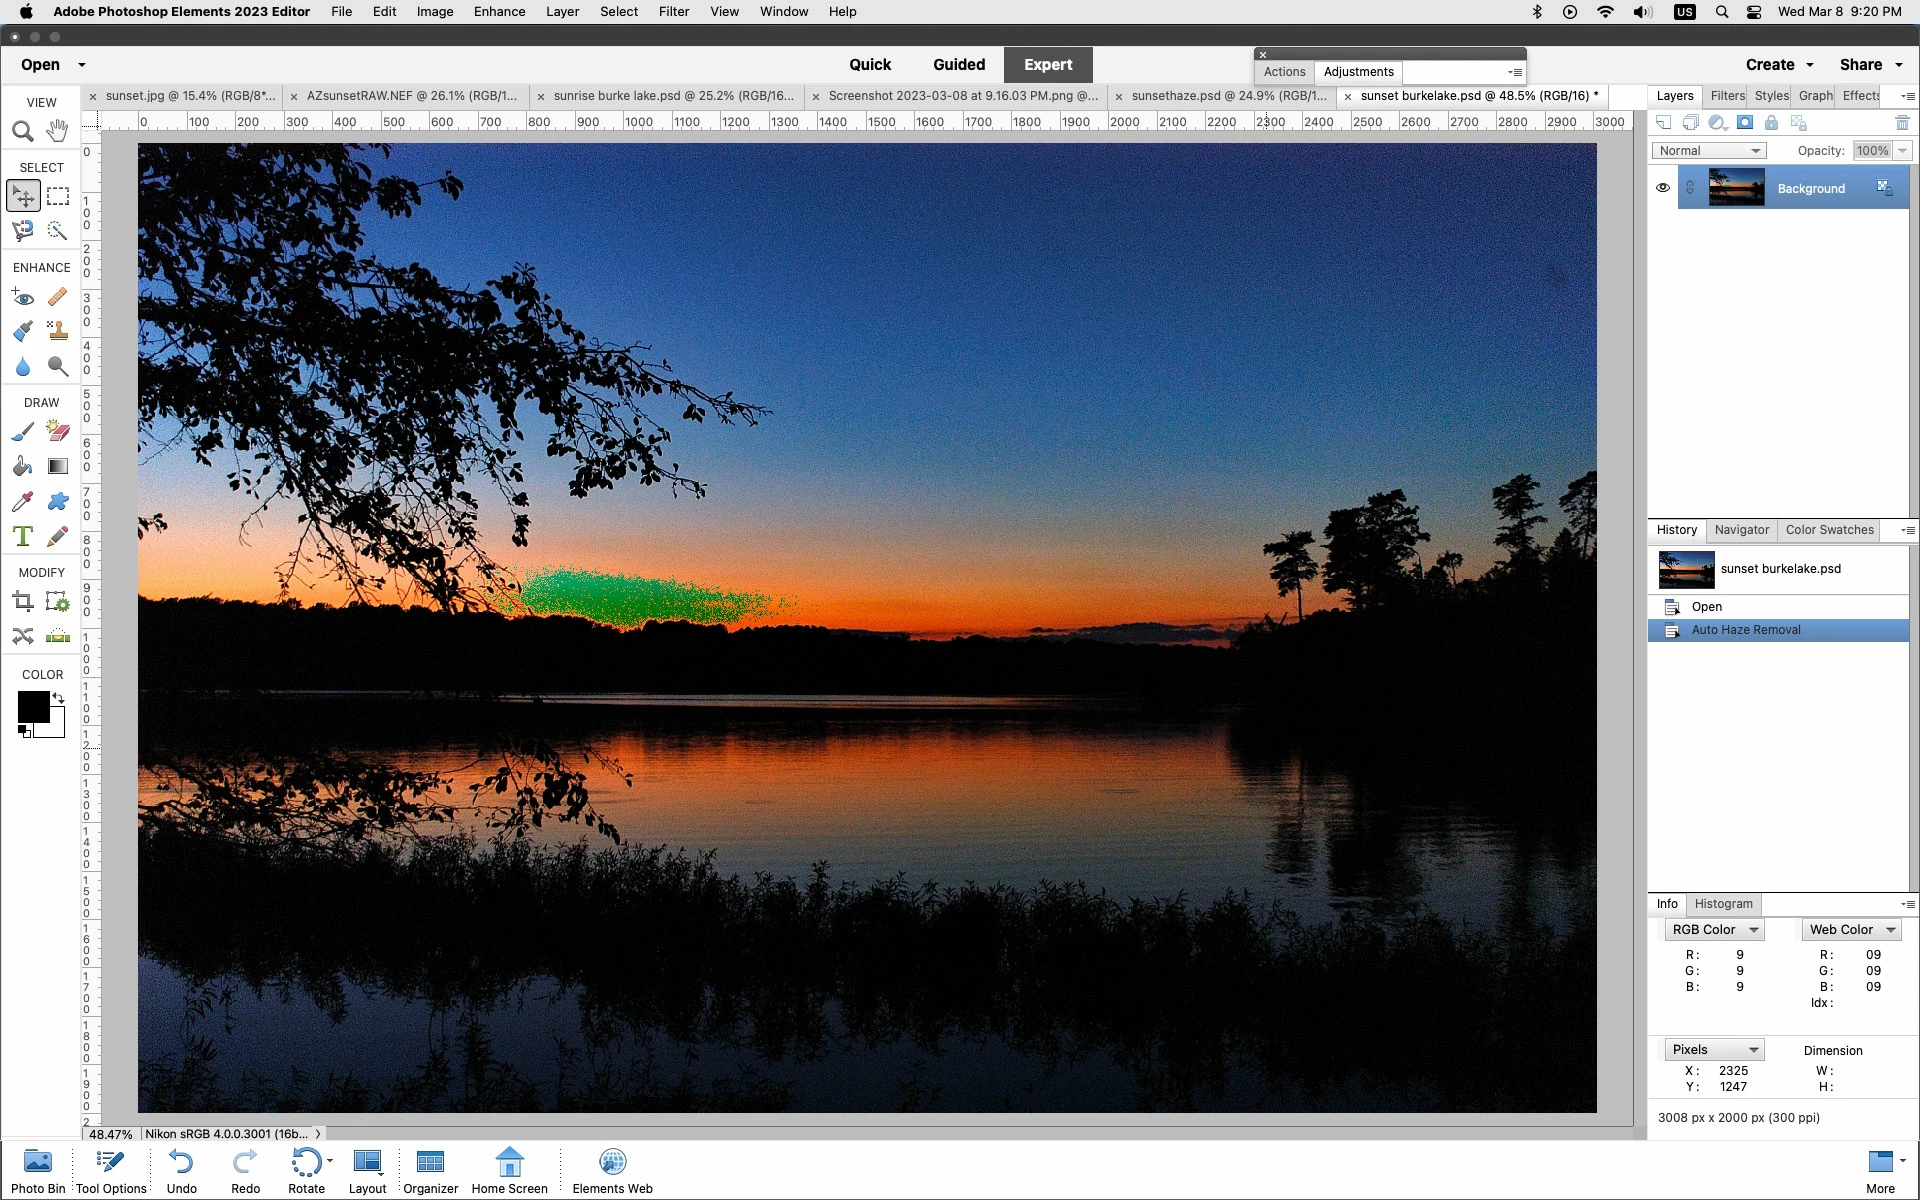
Task: Toggle the lock all pixels icon
Action: [1771, 123]
